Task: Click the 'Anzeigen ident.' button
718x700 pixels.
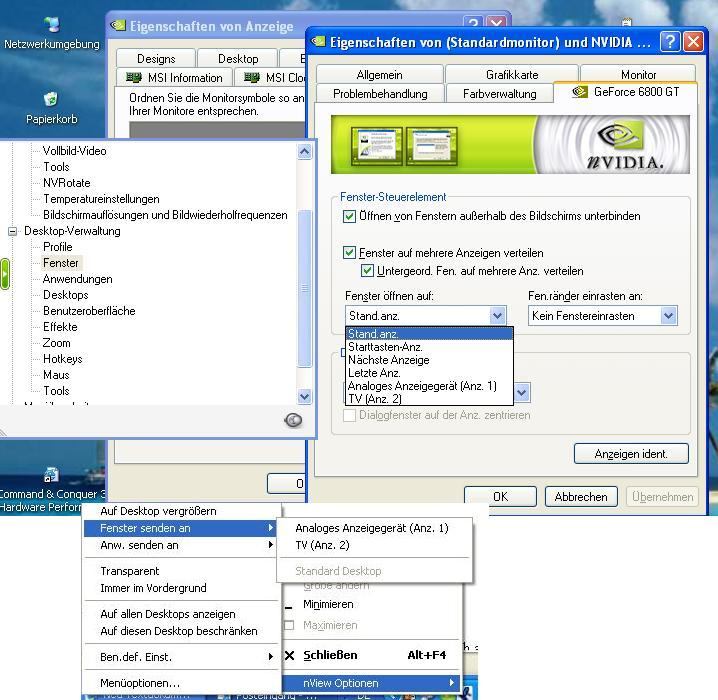Action: (x=631, y=454)
